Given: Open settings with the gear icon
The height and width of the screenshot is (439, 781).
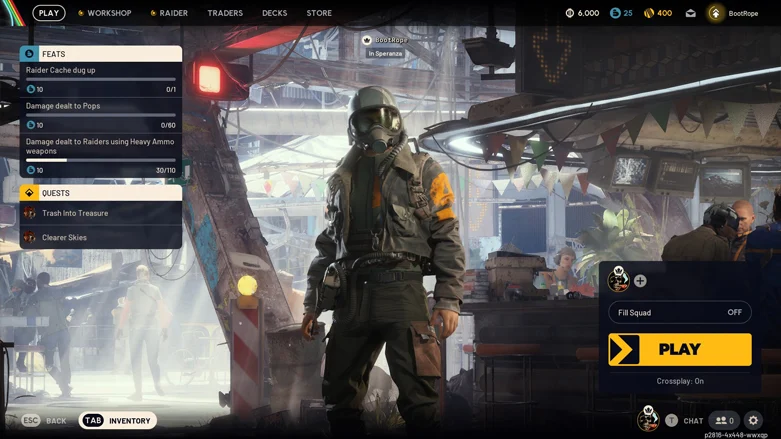Looking at the screenshot, I should (753, 421).
